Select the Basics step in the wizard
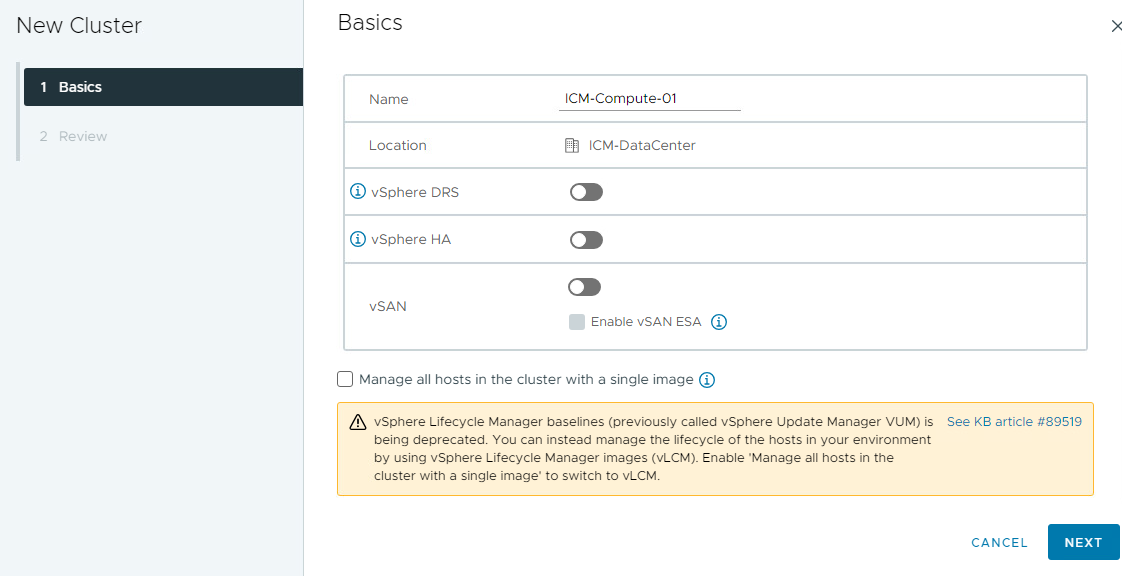The image size is (1122, 576). 163,87
